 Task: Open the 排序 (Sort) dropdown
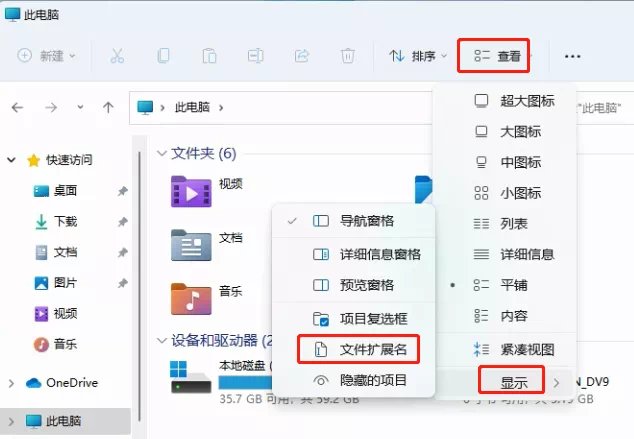click(x=418, y=56)
